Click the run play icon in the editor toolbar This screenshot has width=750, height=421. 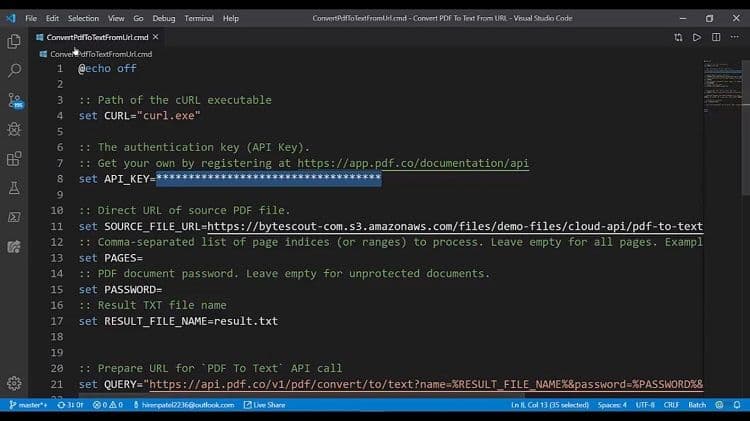[697, 37]
